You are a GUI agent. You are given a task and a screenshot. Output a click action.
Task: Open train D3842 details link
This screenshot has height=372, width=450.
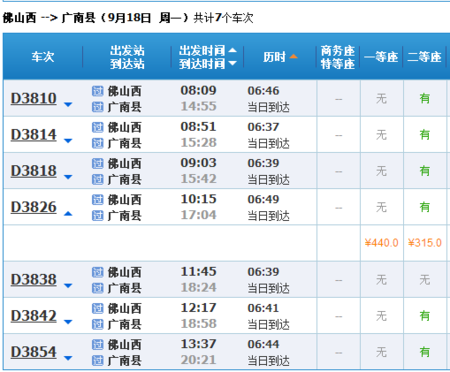[x=34, y=316]
